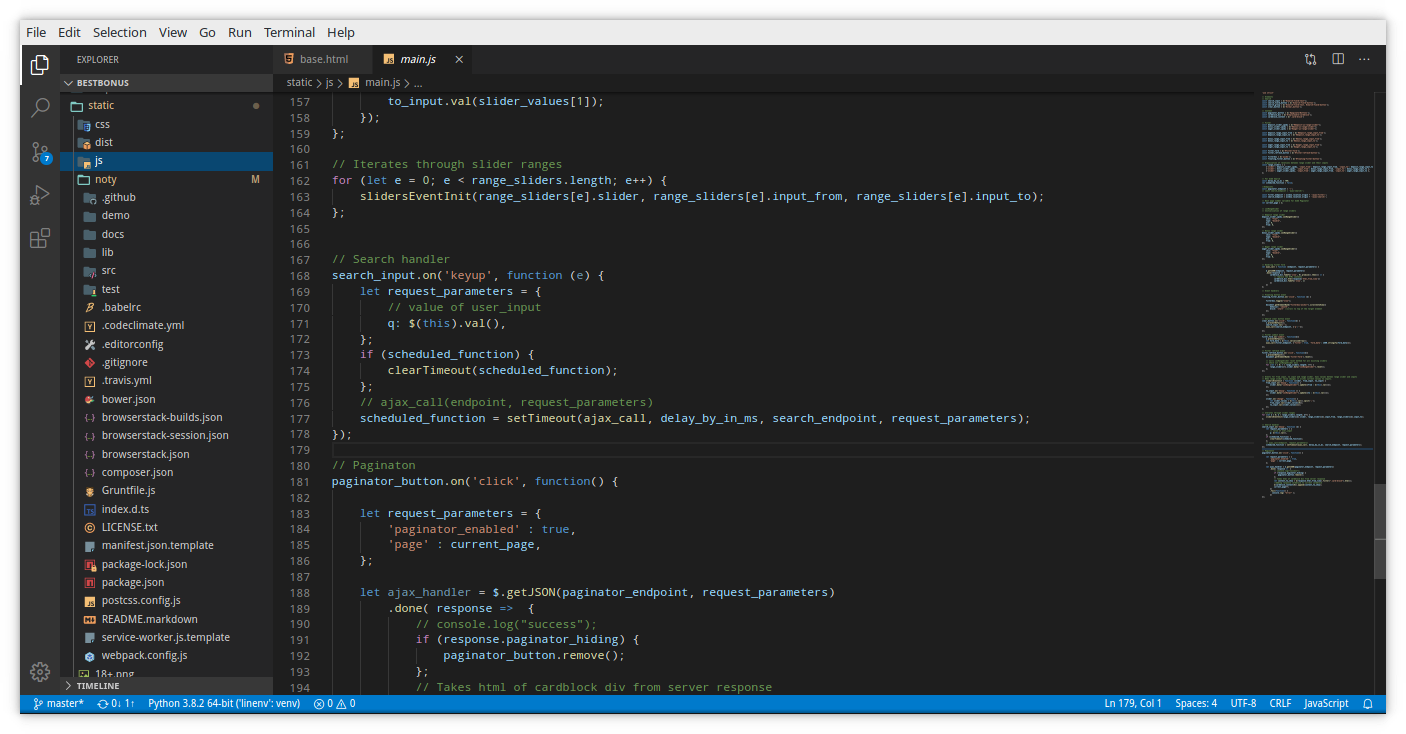Image resolution: width=1406 pixels, height=734 pixels.
Task: Open the webpack.config.js file
Action: 144,656
